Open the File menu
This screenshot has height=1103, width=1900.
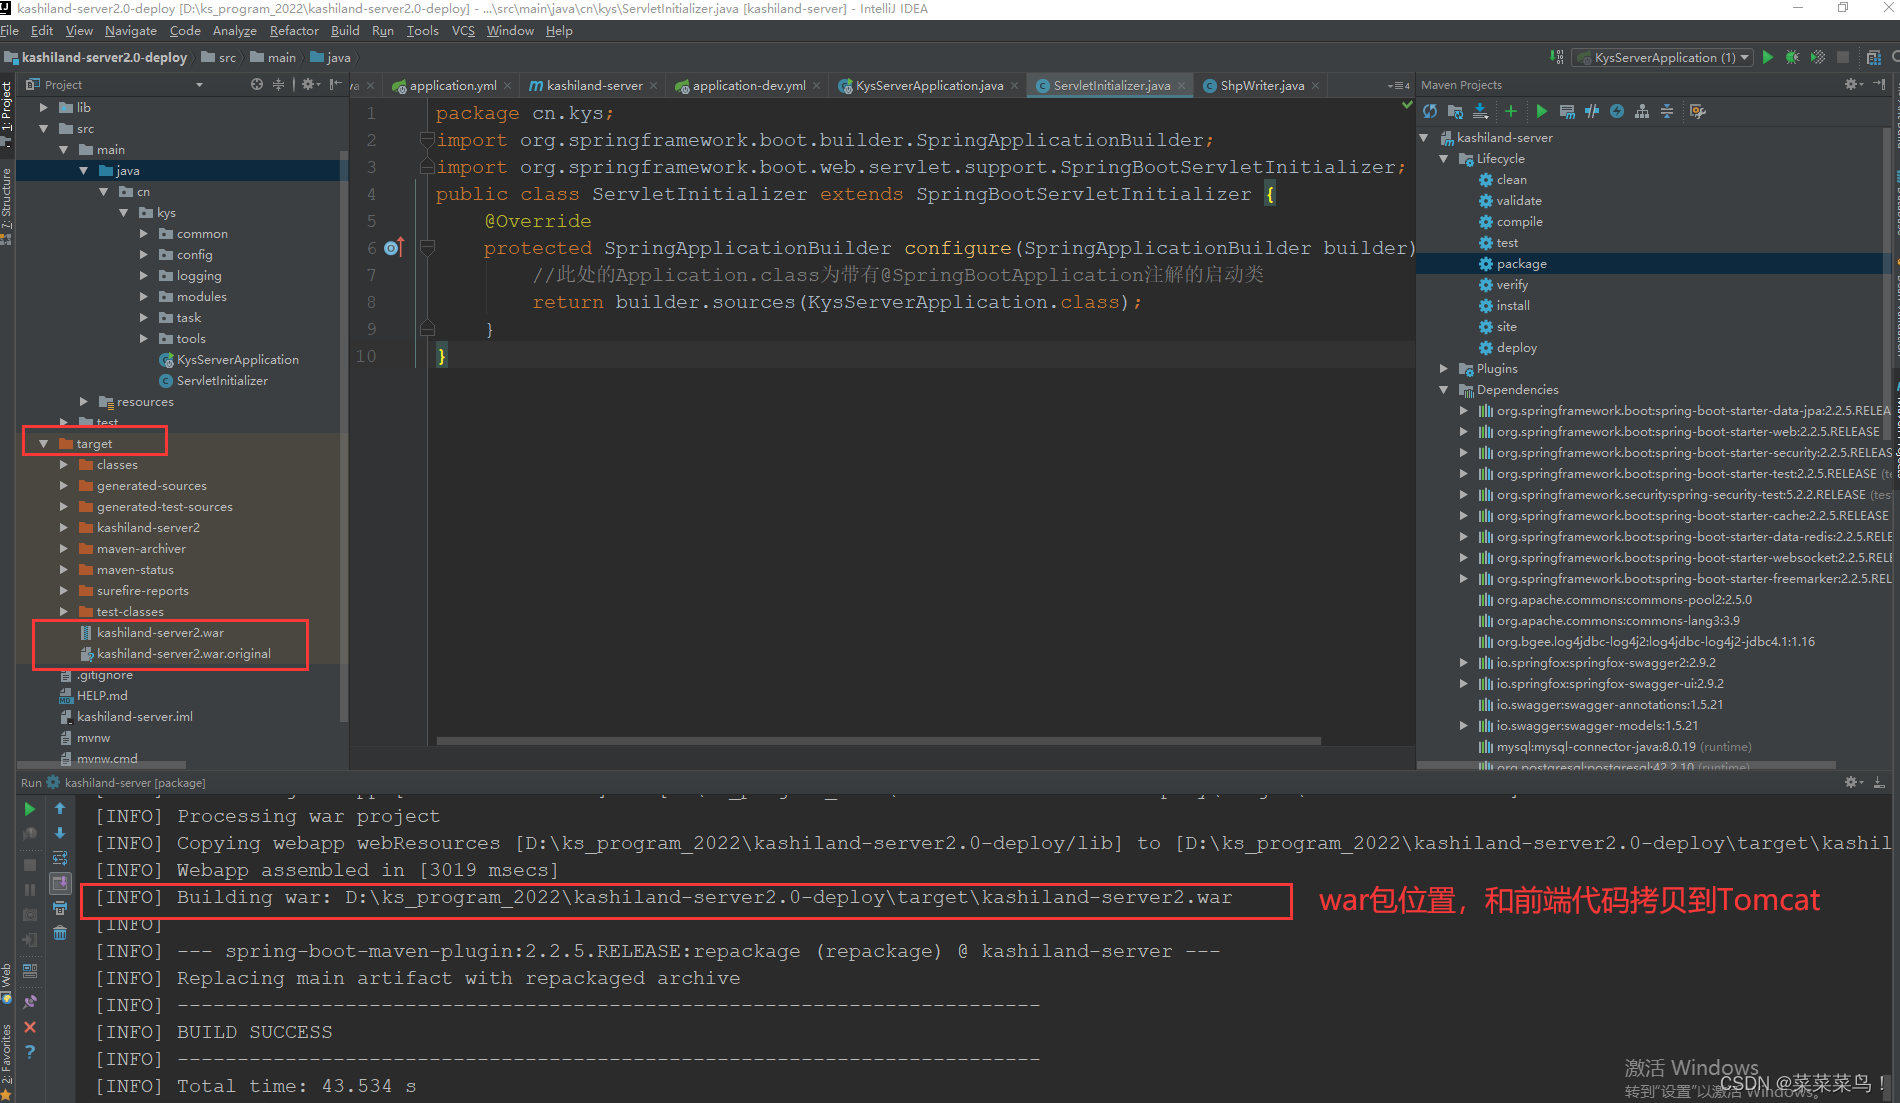pos(10,31)
